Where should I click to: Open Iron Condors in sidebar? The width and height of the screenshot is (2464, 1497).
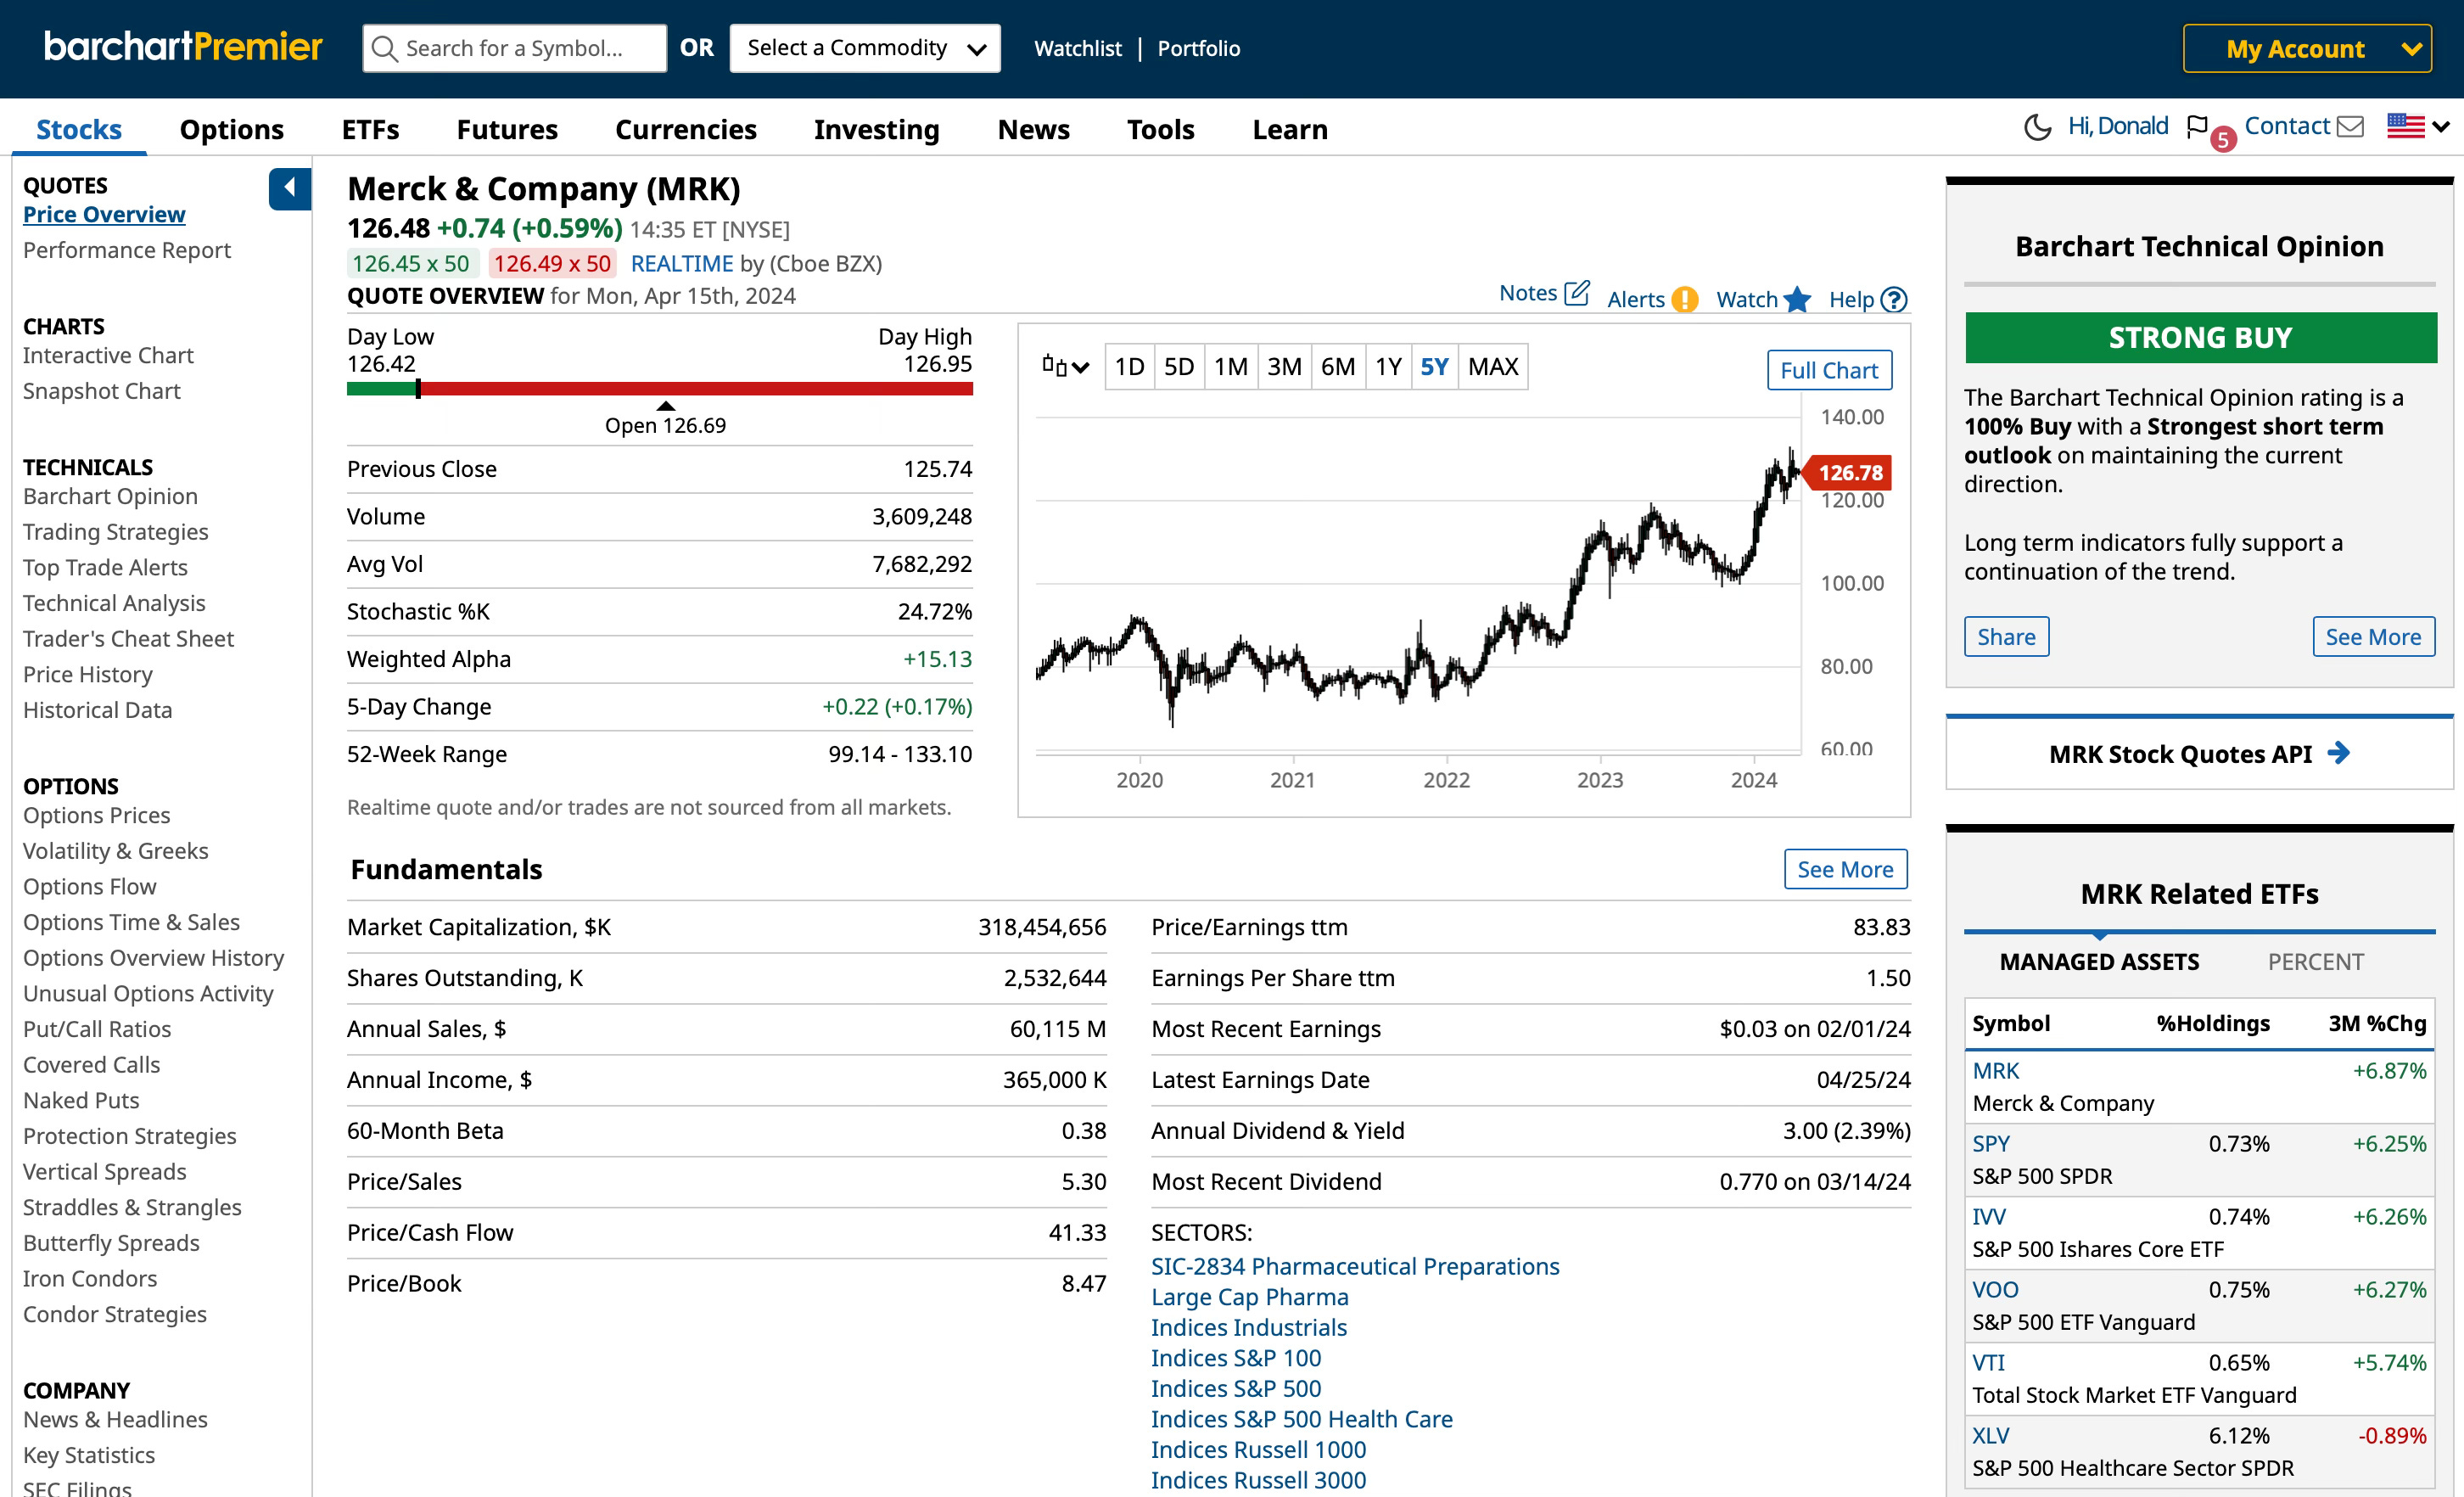click(90, 1278)
